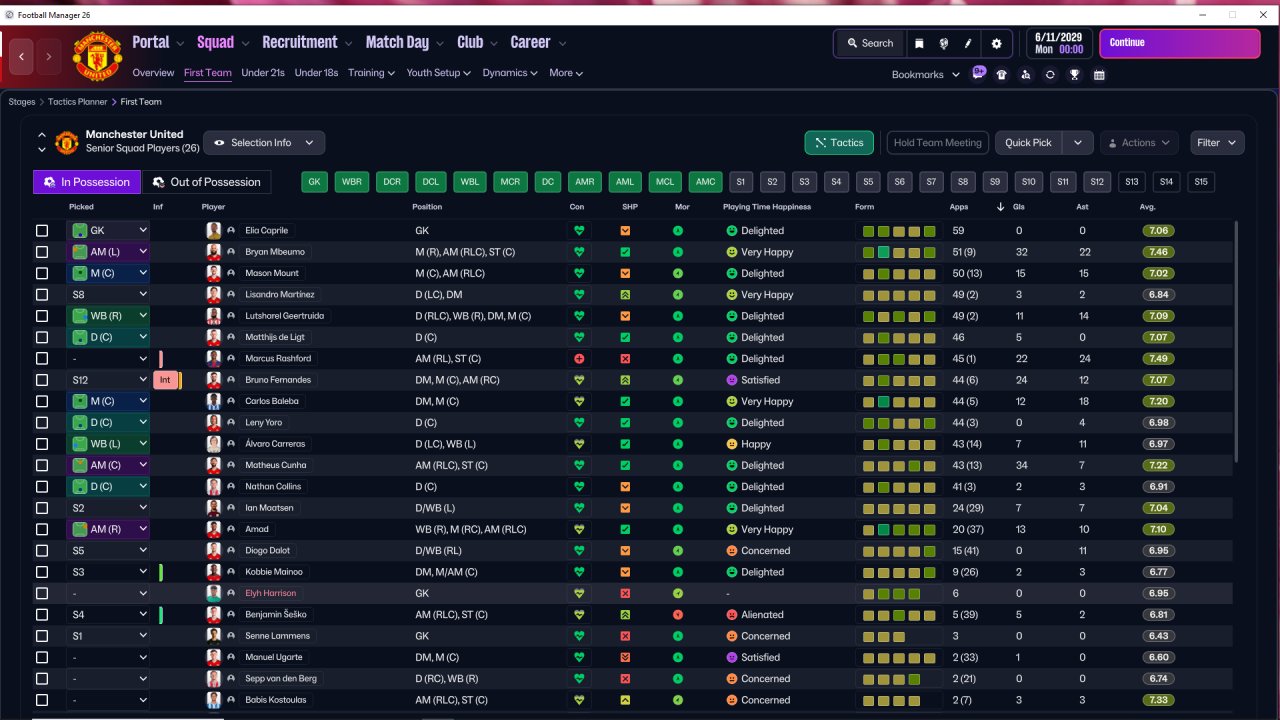Click the Quick Pick button

(1029, 143)
